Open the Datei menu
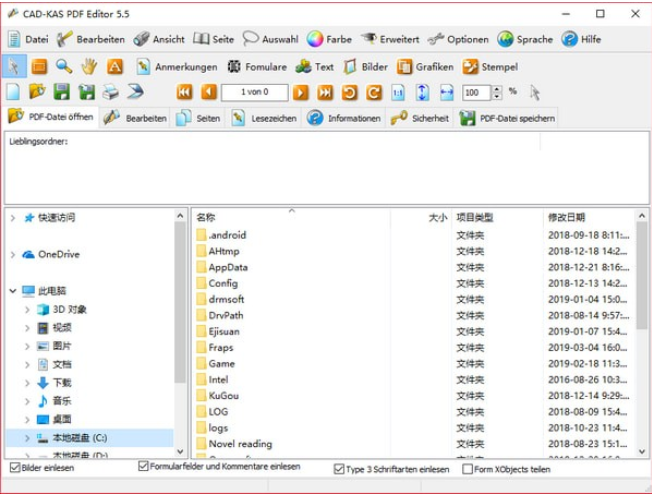The image size is (652, 495). click(28, 40)
